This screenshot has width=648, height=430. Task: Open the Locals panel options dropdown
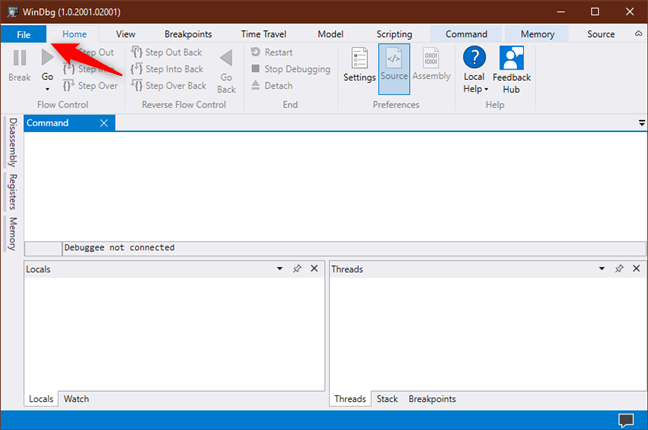coord(280,269)
